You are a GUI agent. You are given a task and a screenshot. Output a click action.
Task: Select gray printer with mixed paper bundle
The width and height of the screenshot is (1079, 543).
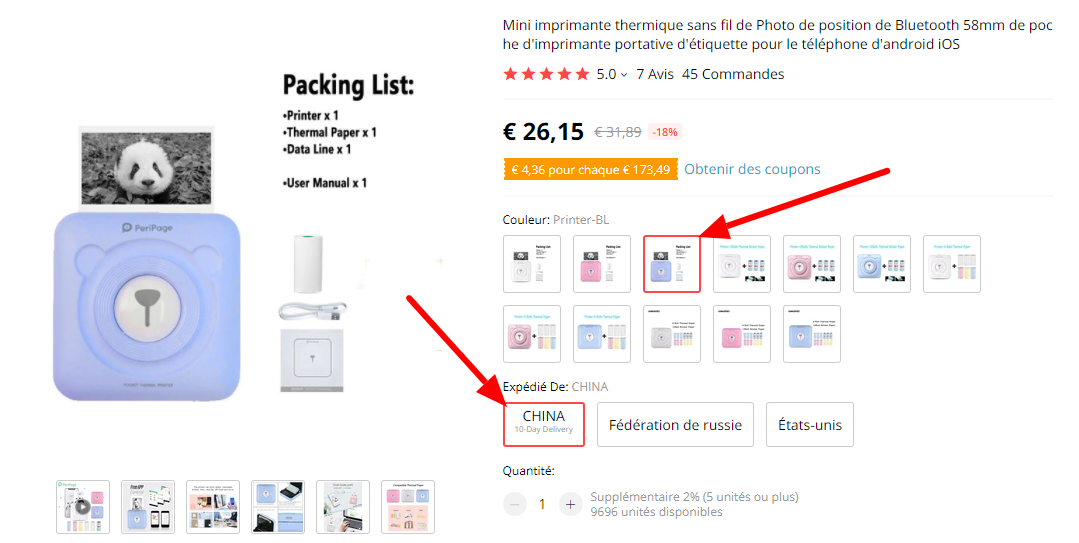pos(672,334)
